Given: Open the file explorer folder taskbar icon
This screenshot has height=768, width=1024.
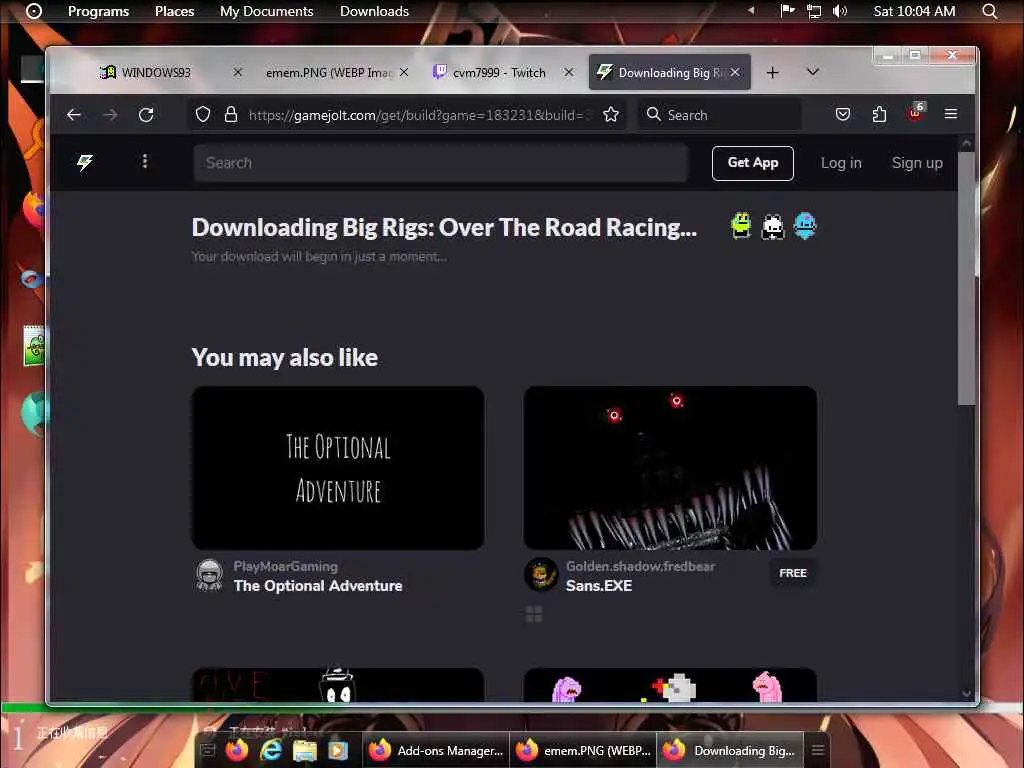Looking at the screenshot, I should click(x=304, y=751).
